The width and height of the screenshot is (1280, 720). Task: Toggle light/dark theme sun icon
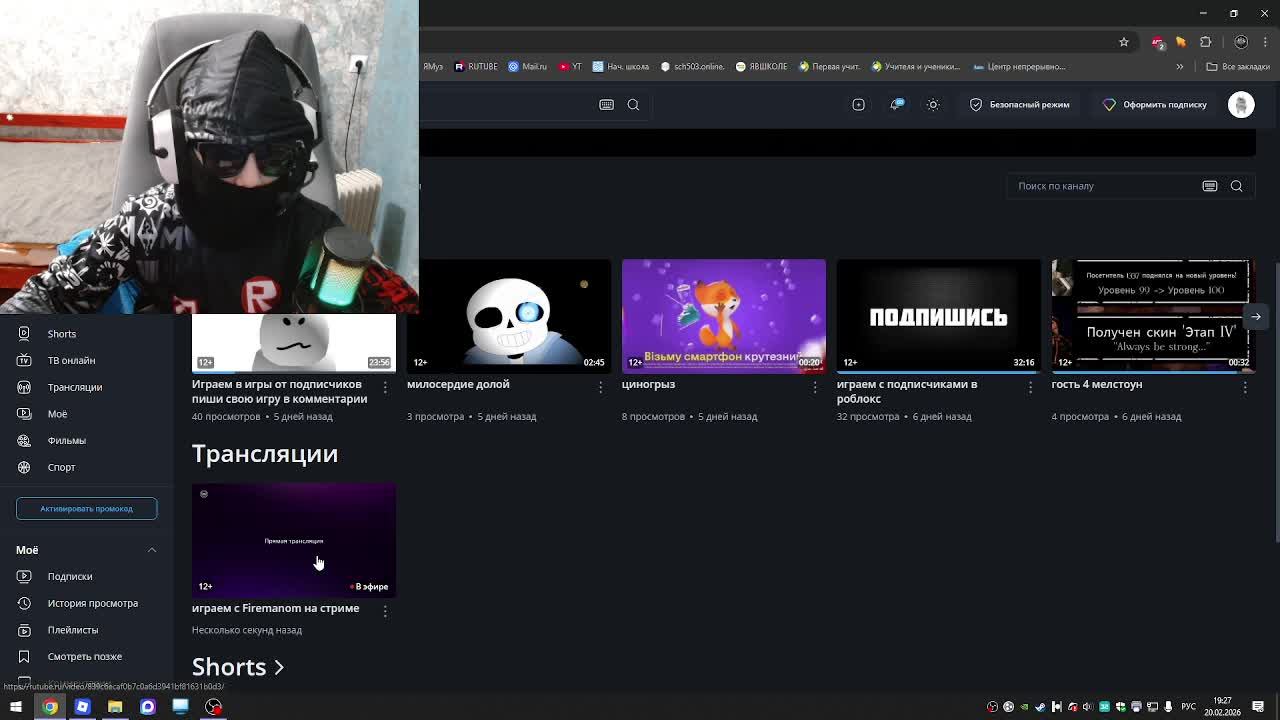(x=933, y=104)
